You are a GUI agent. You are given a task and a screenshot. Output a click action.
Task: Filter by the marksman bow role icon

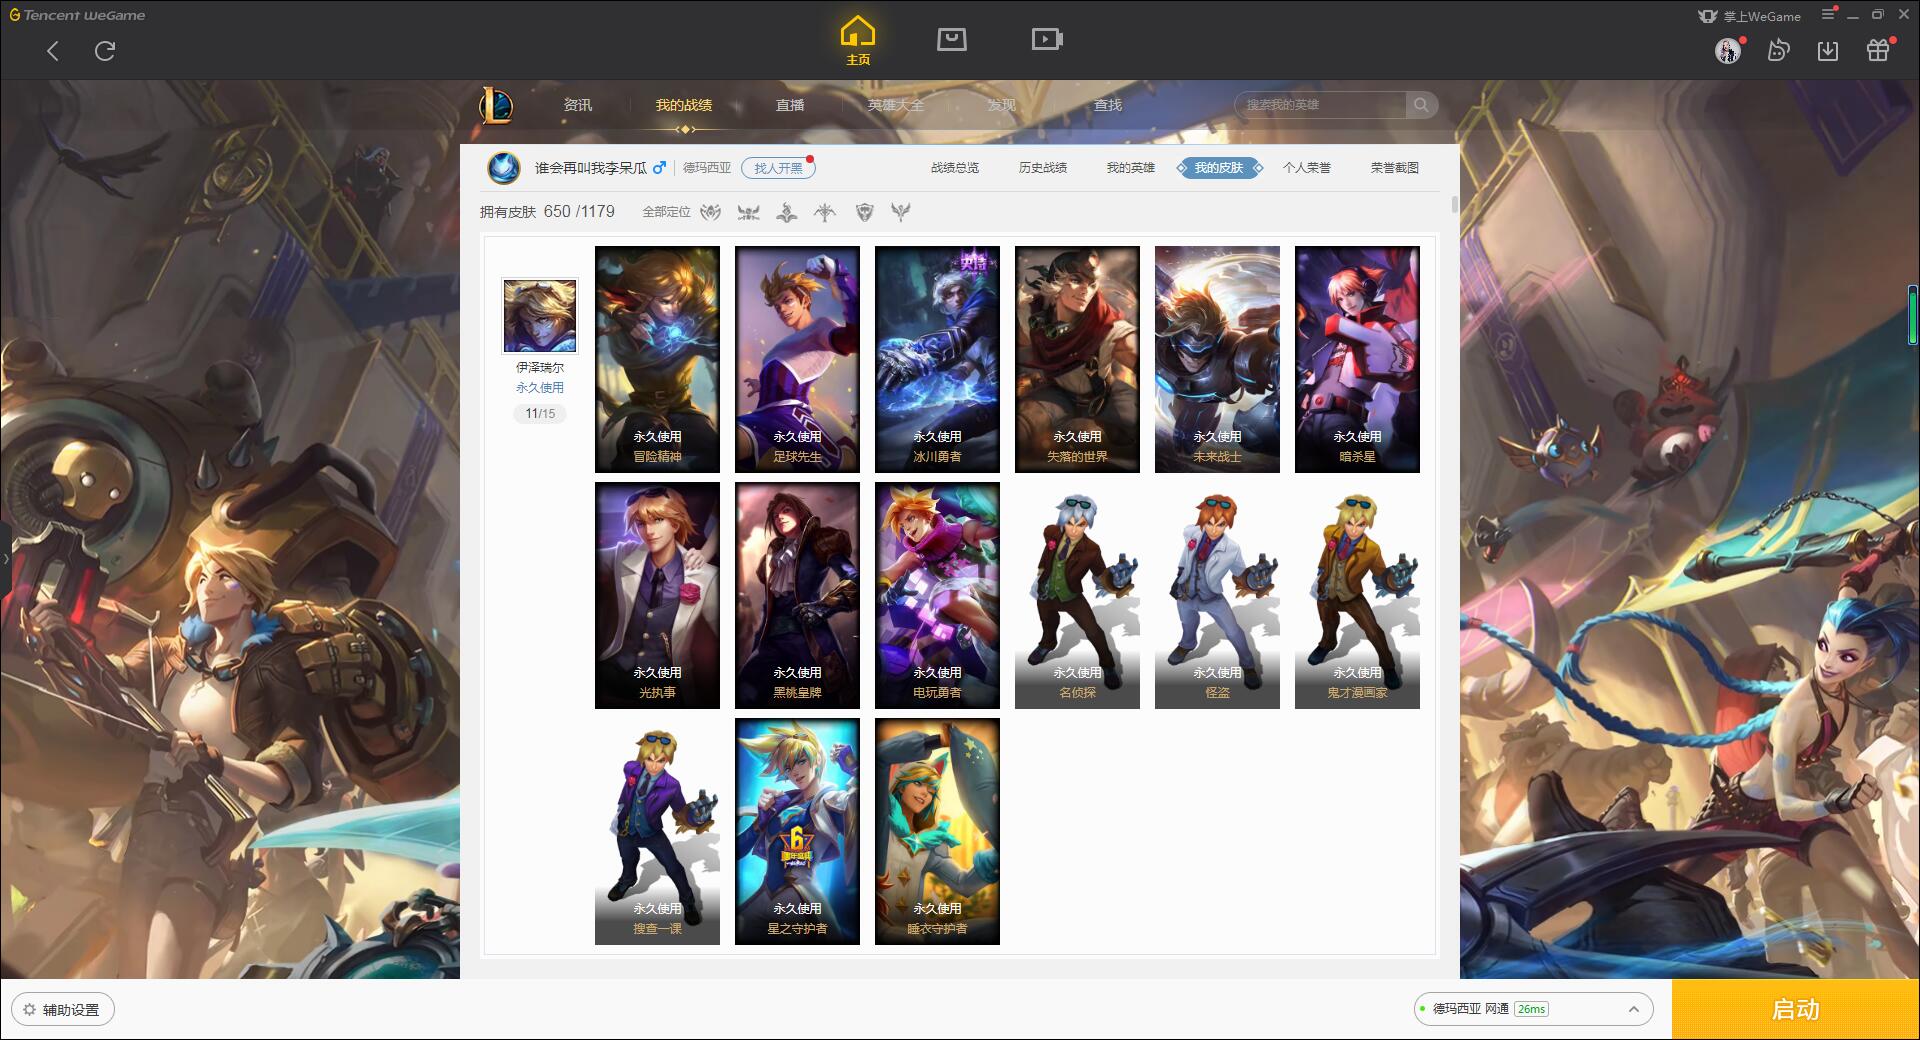point(825,212)
